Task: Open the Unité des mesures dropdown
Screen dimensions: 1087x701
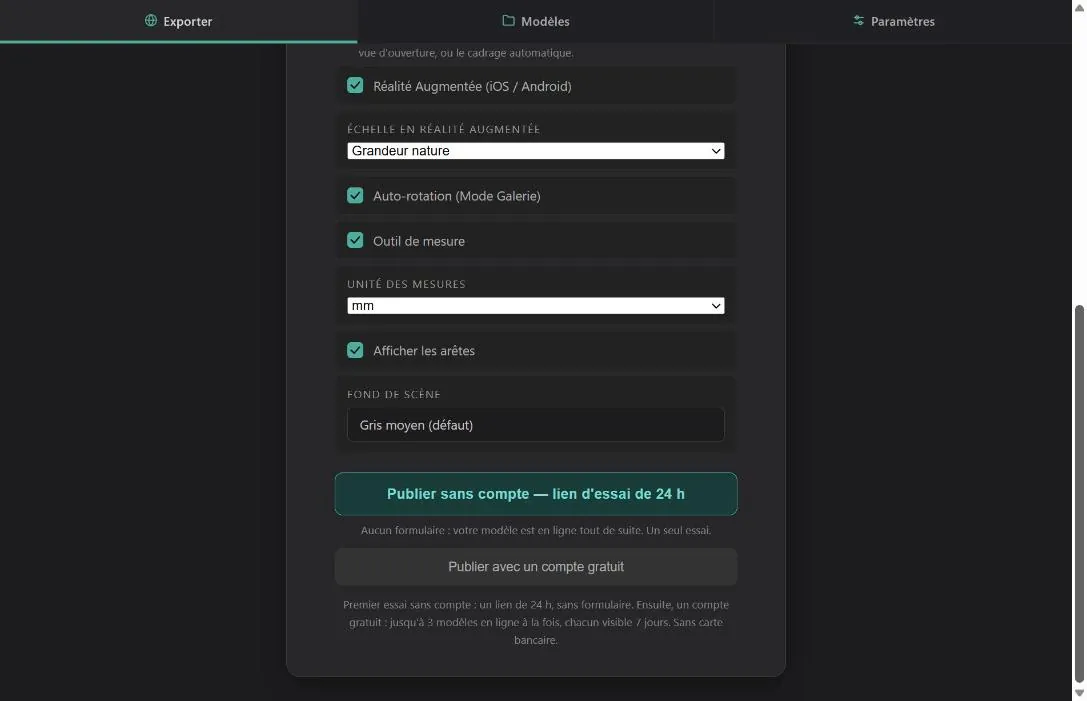Action: (x=536, y=306)
